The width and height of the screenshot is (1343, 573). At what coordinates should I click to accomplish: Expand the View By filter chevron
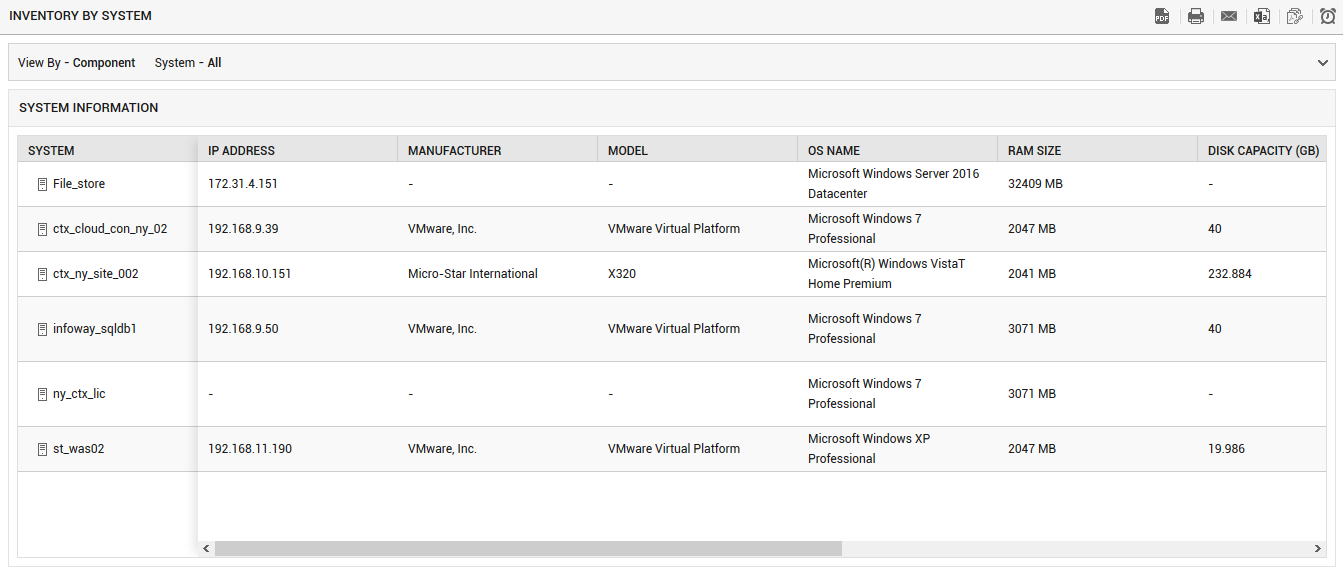[1324, 63]
